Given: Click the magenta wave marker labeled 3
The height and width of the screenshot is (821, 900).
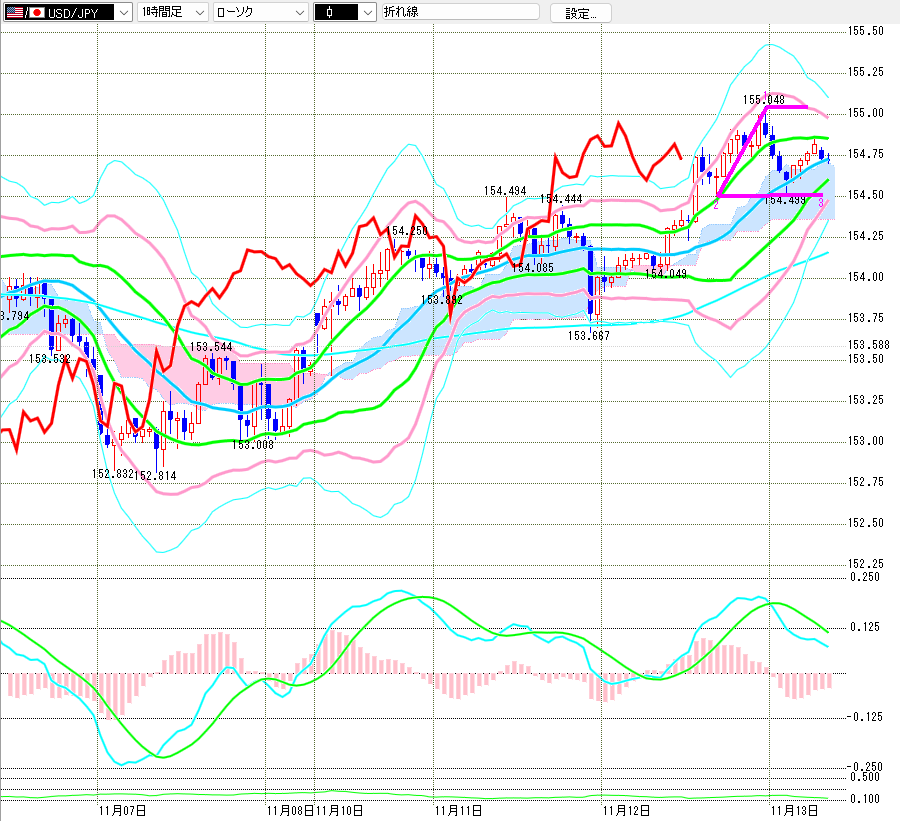Looking at the screenshot, I should 821,204.
